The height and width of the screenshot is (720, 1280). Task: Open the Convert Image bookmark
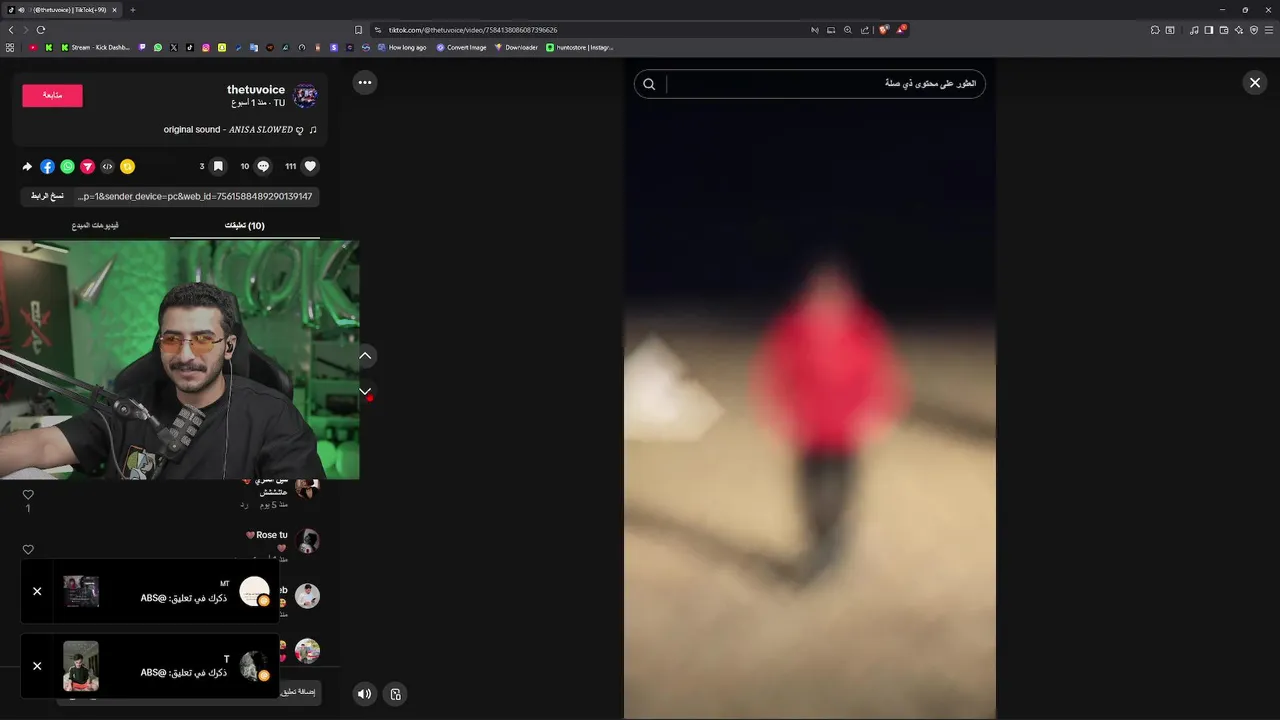tap(461, 47)
